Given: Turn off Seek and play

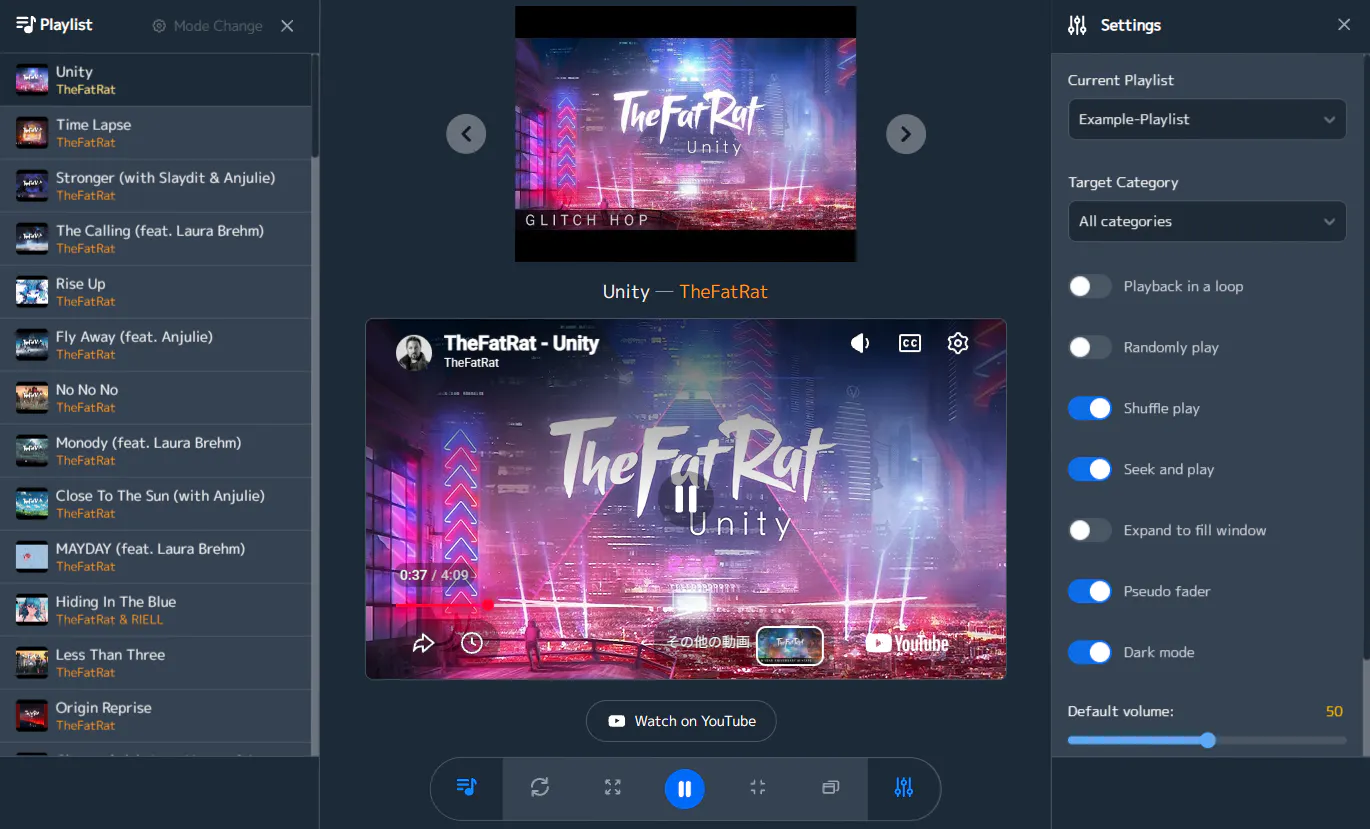Looking at the screenshot, I should [1090, 470].
